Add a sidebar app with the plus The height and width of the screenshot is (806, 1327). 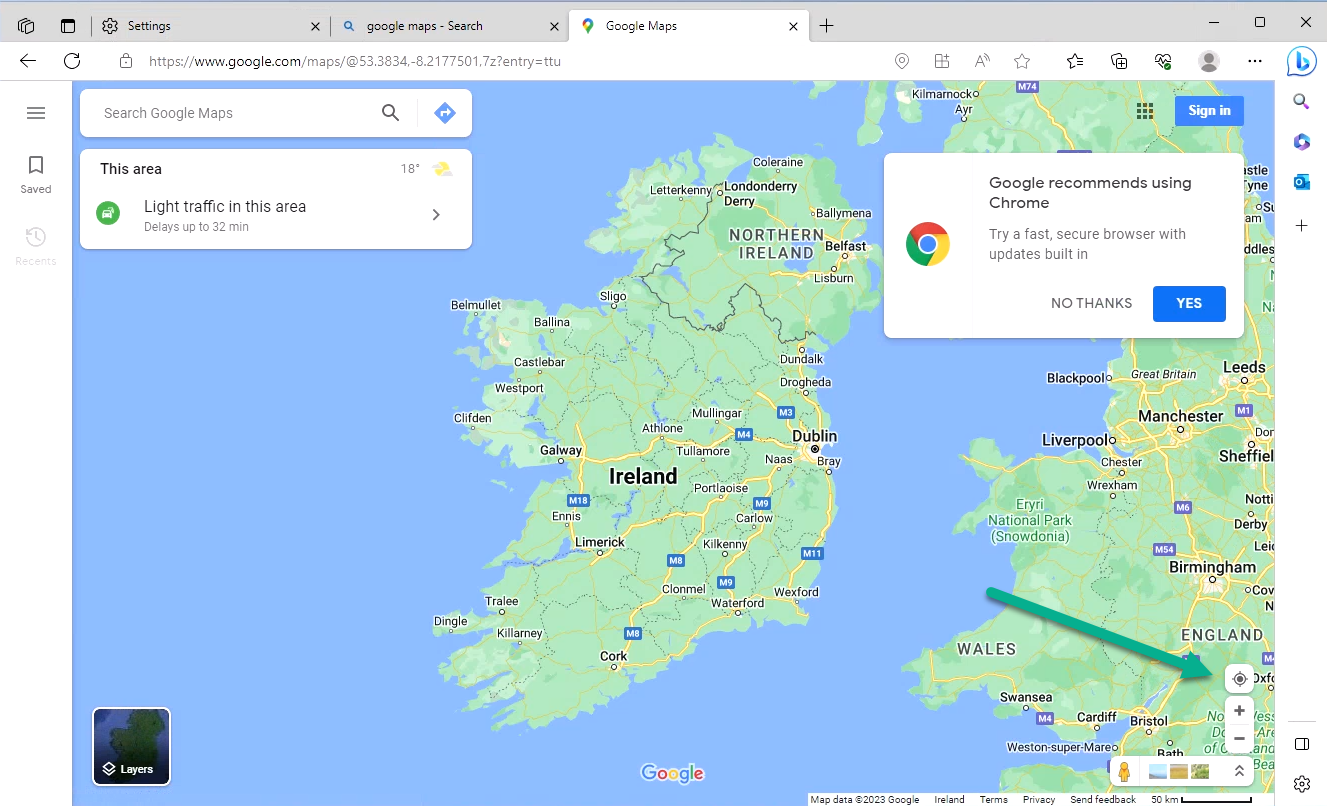pos(1301,226)
